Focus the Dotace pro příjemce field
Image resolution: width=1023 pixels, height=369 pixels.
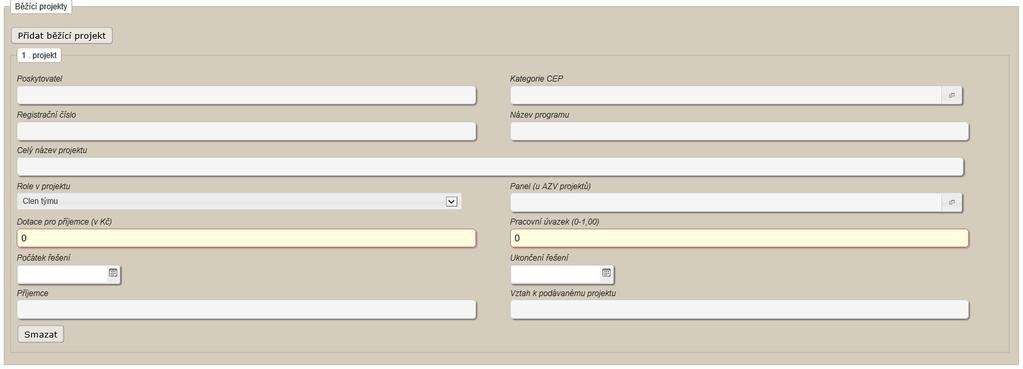tap(247, 239)
